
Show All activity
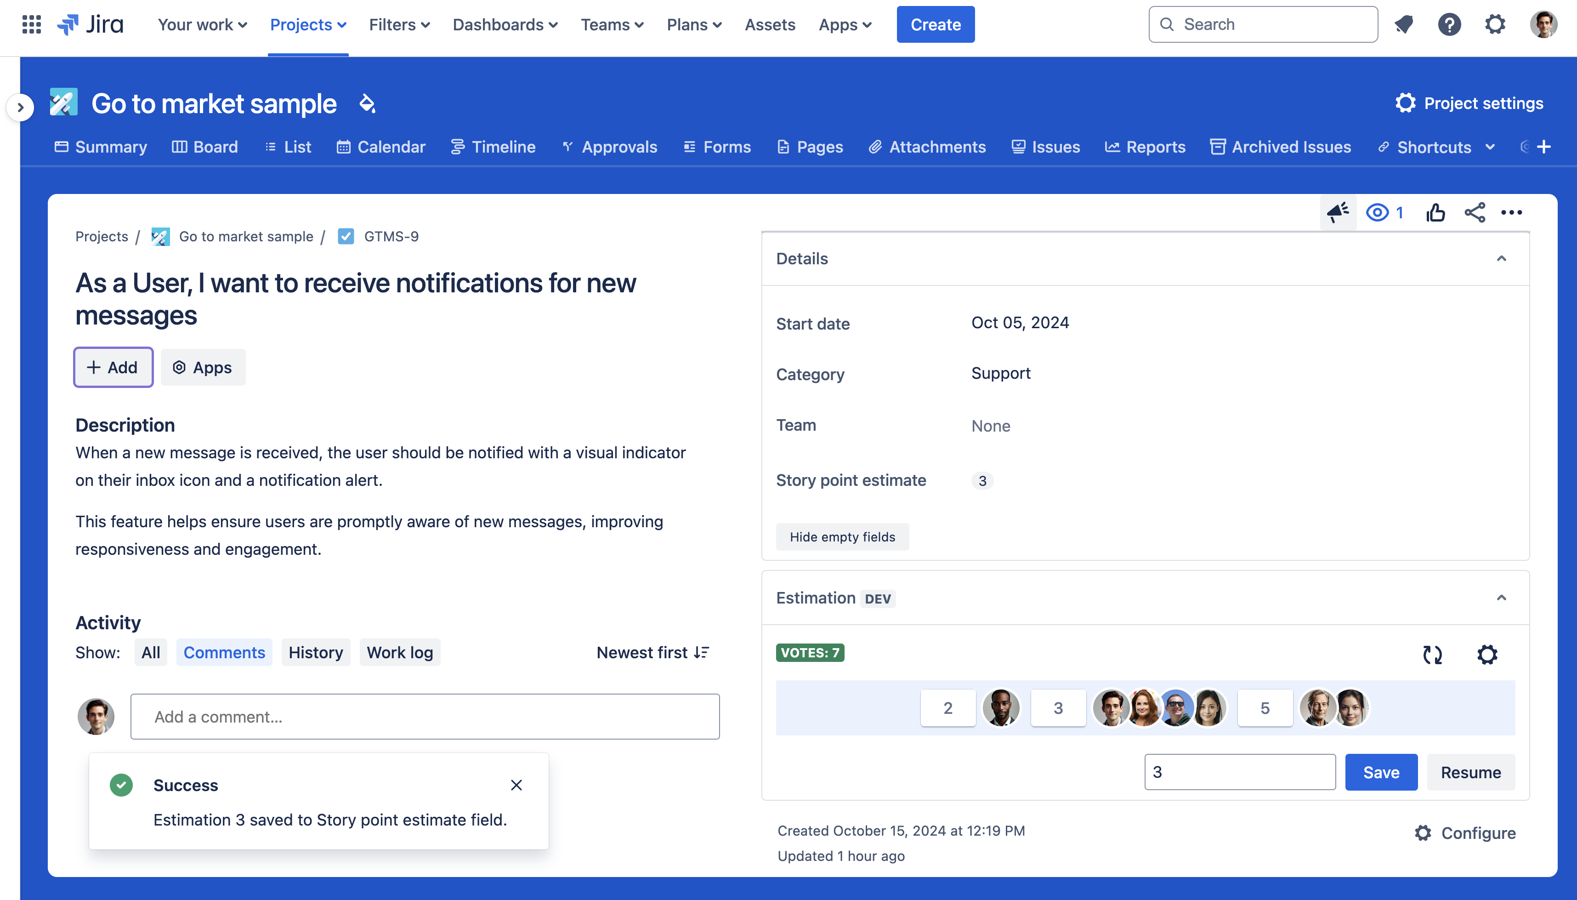coord(151,652)
